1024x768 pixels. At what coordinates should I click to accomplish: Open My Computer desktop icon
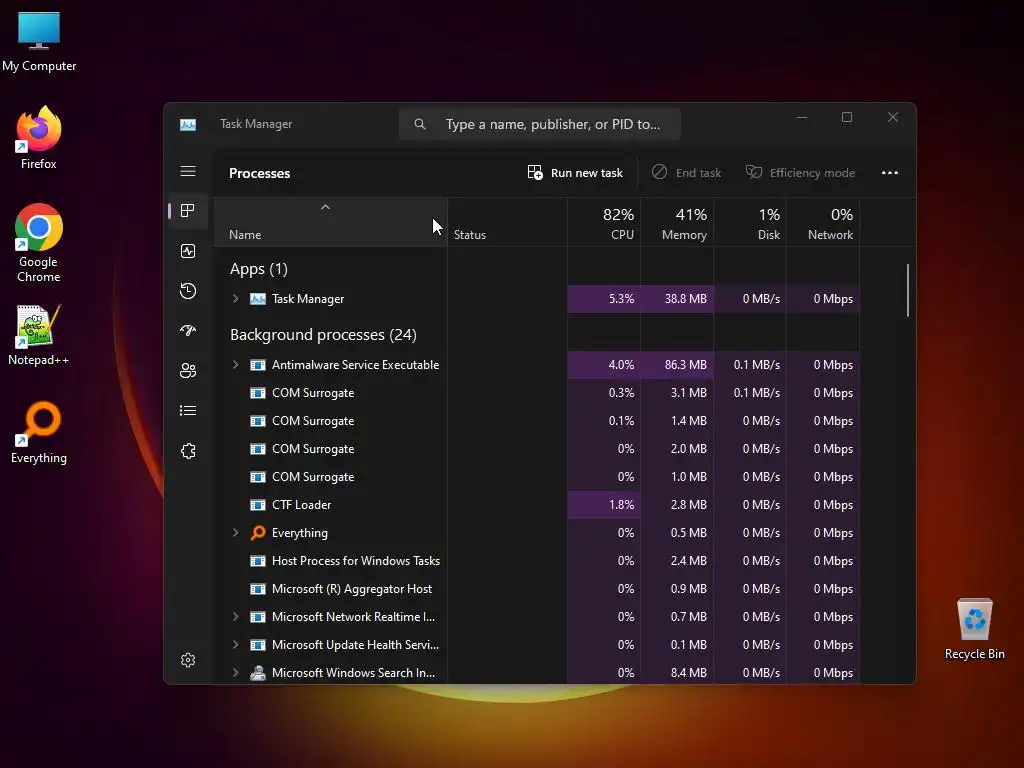pos(39,42)
